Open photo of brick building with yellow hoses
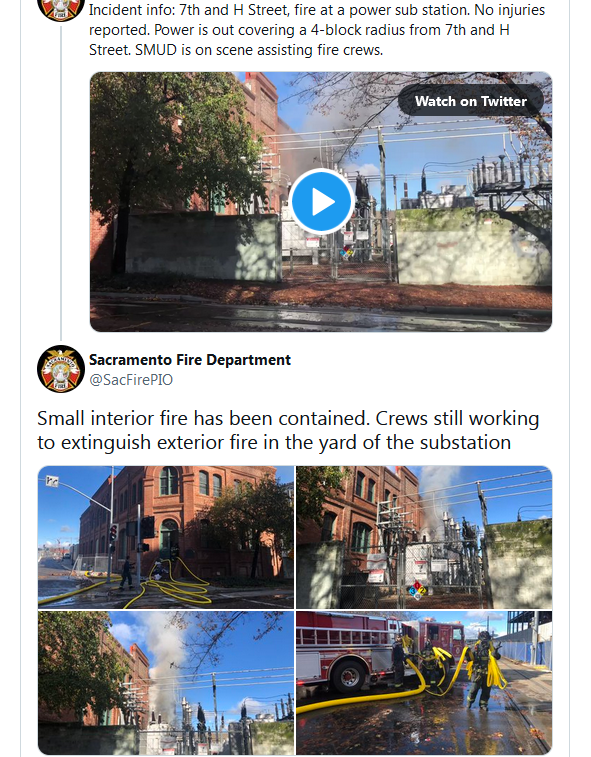 (166, 537)
